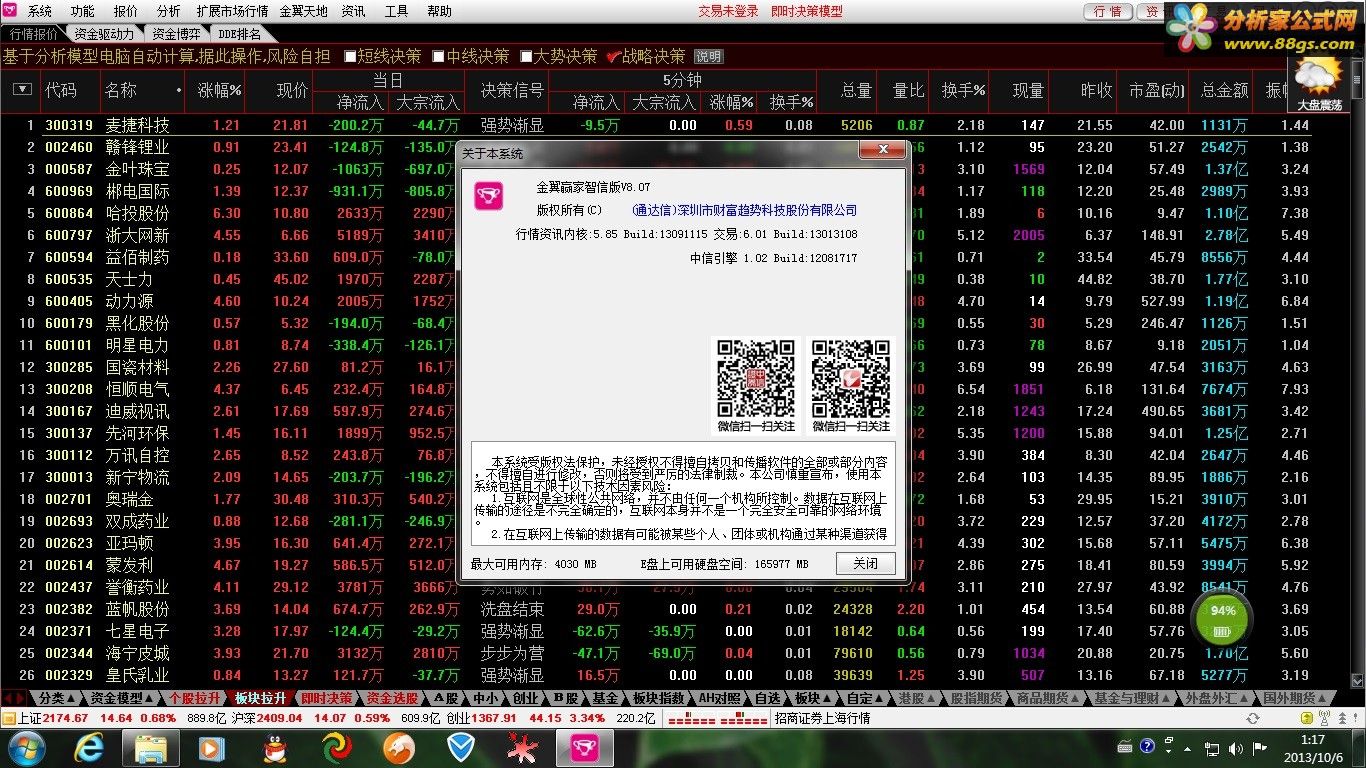1366x768 pixels.
Task: Toggle the checked 战略决策 option
Action: tap(614, 56)
